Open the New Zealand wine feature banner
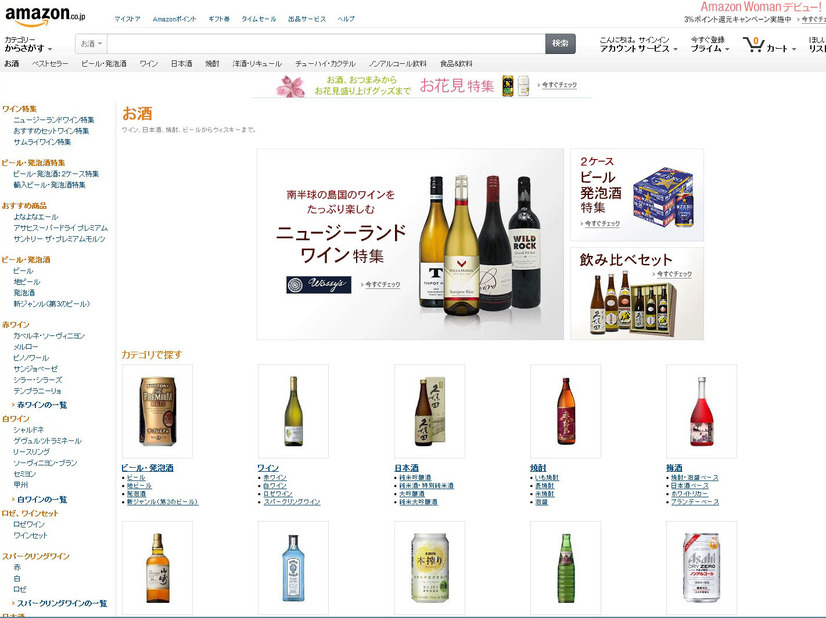 tap(410, 244)
